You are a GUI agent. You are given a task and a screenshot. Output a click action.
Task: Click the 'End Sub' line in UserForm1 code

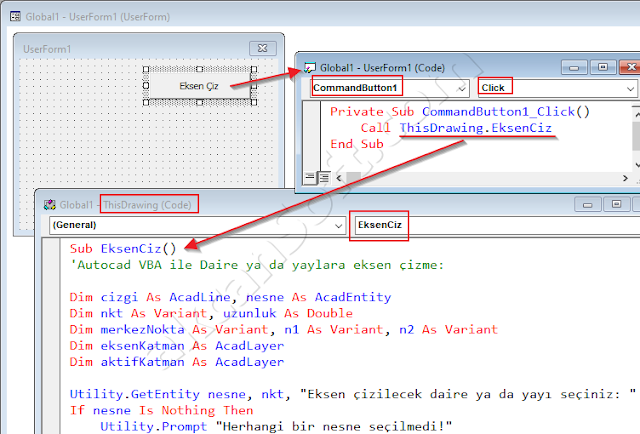(x=357, y=144)
